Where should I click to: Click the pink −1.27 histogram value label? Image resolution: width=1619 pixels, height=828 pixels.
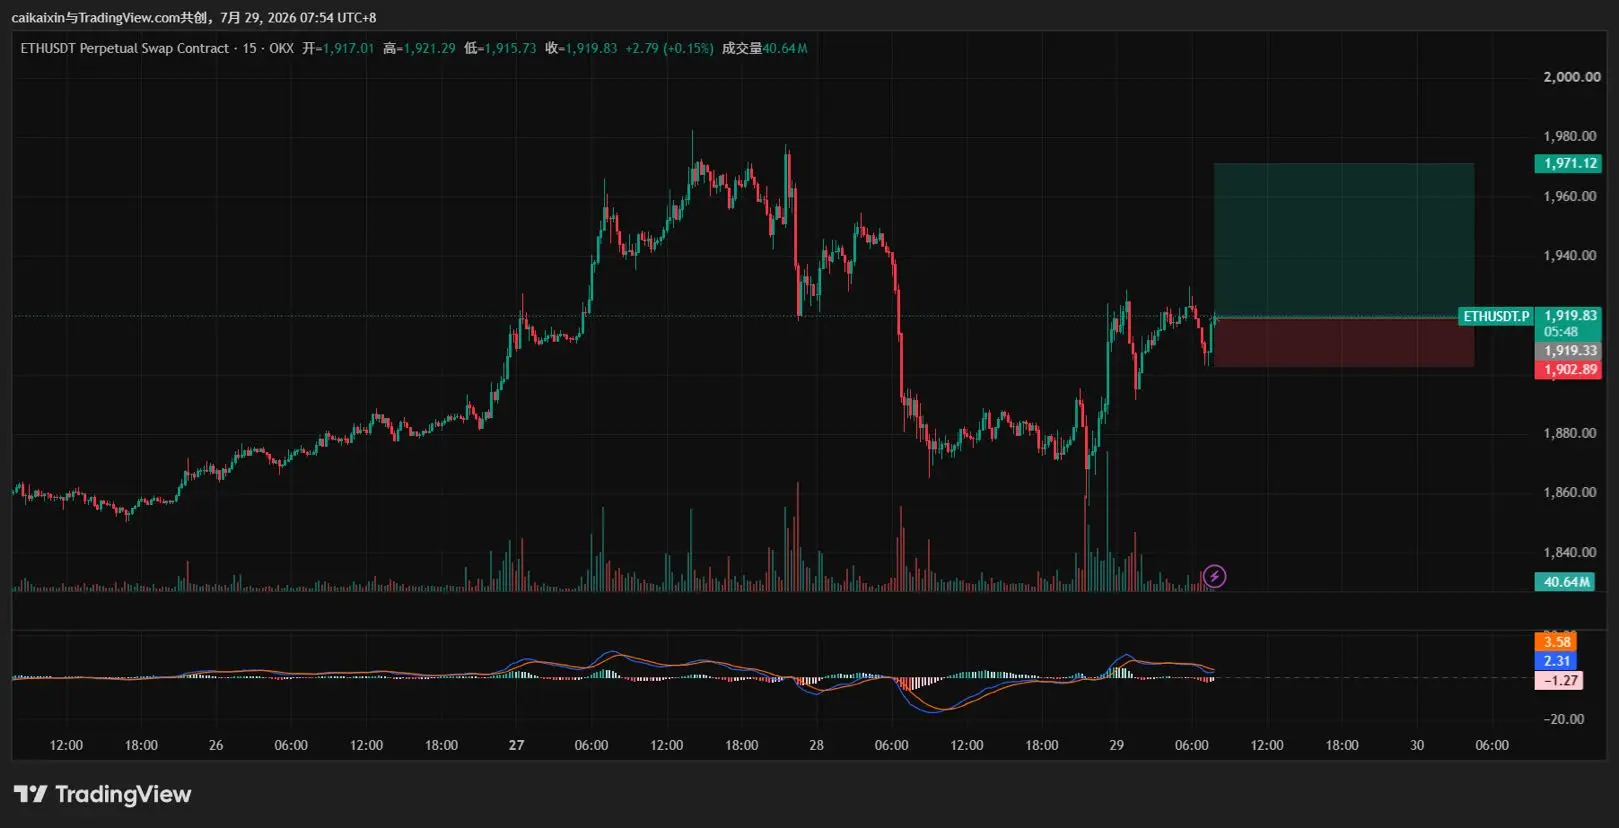(1559, 680)
